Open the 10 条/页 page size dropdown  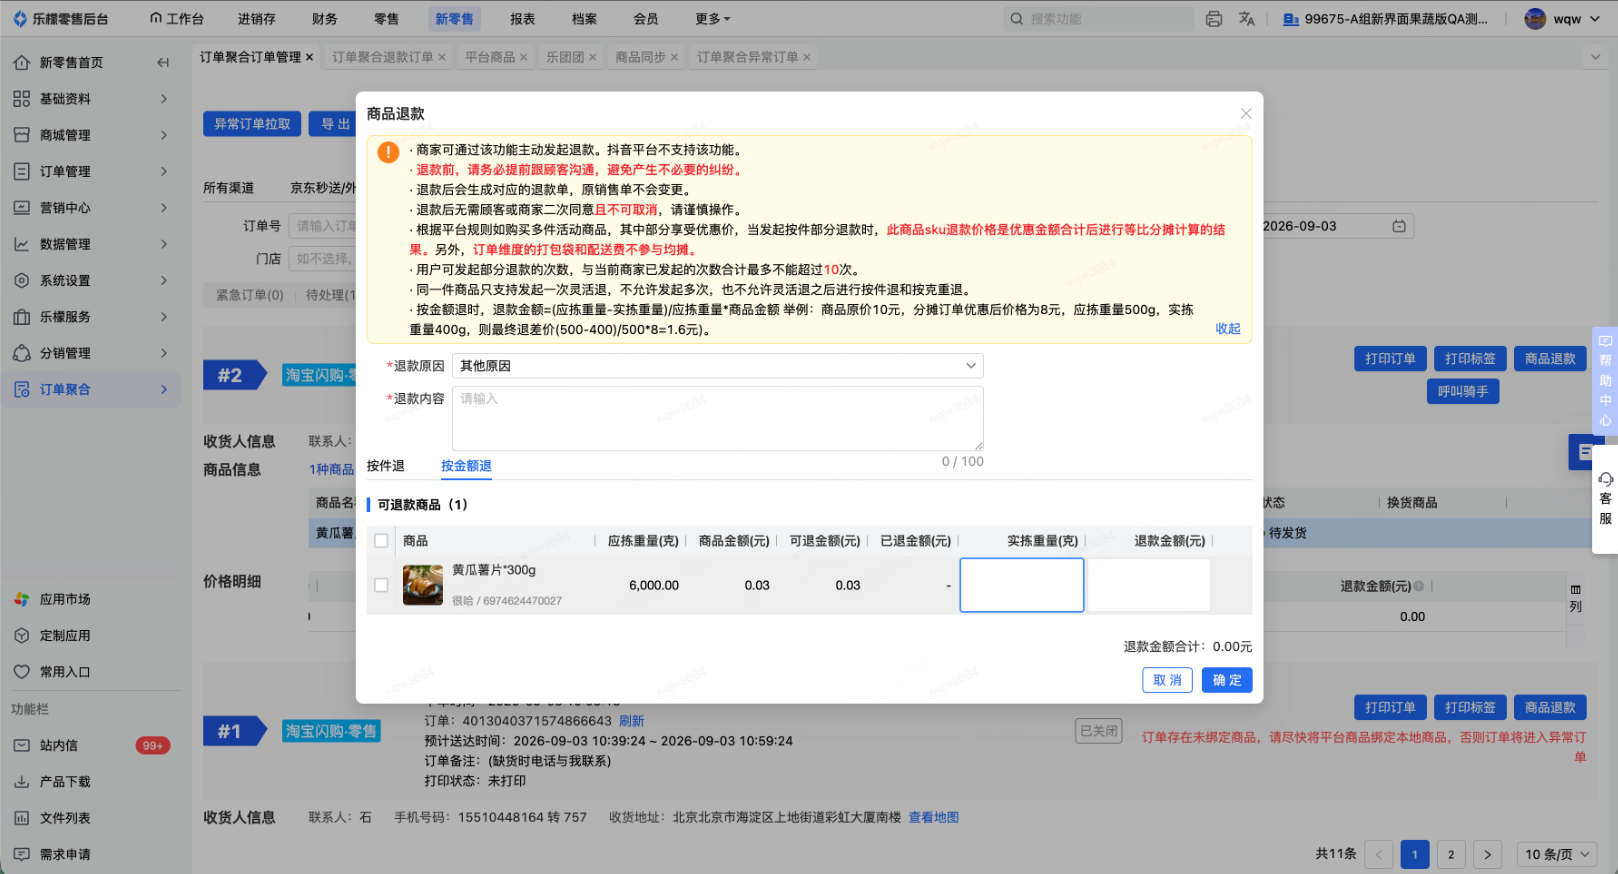pos(1556,854)
